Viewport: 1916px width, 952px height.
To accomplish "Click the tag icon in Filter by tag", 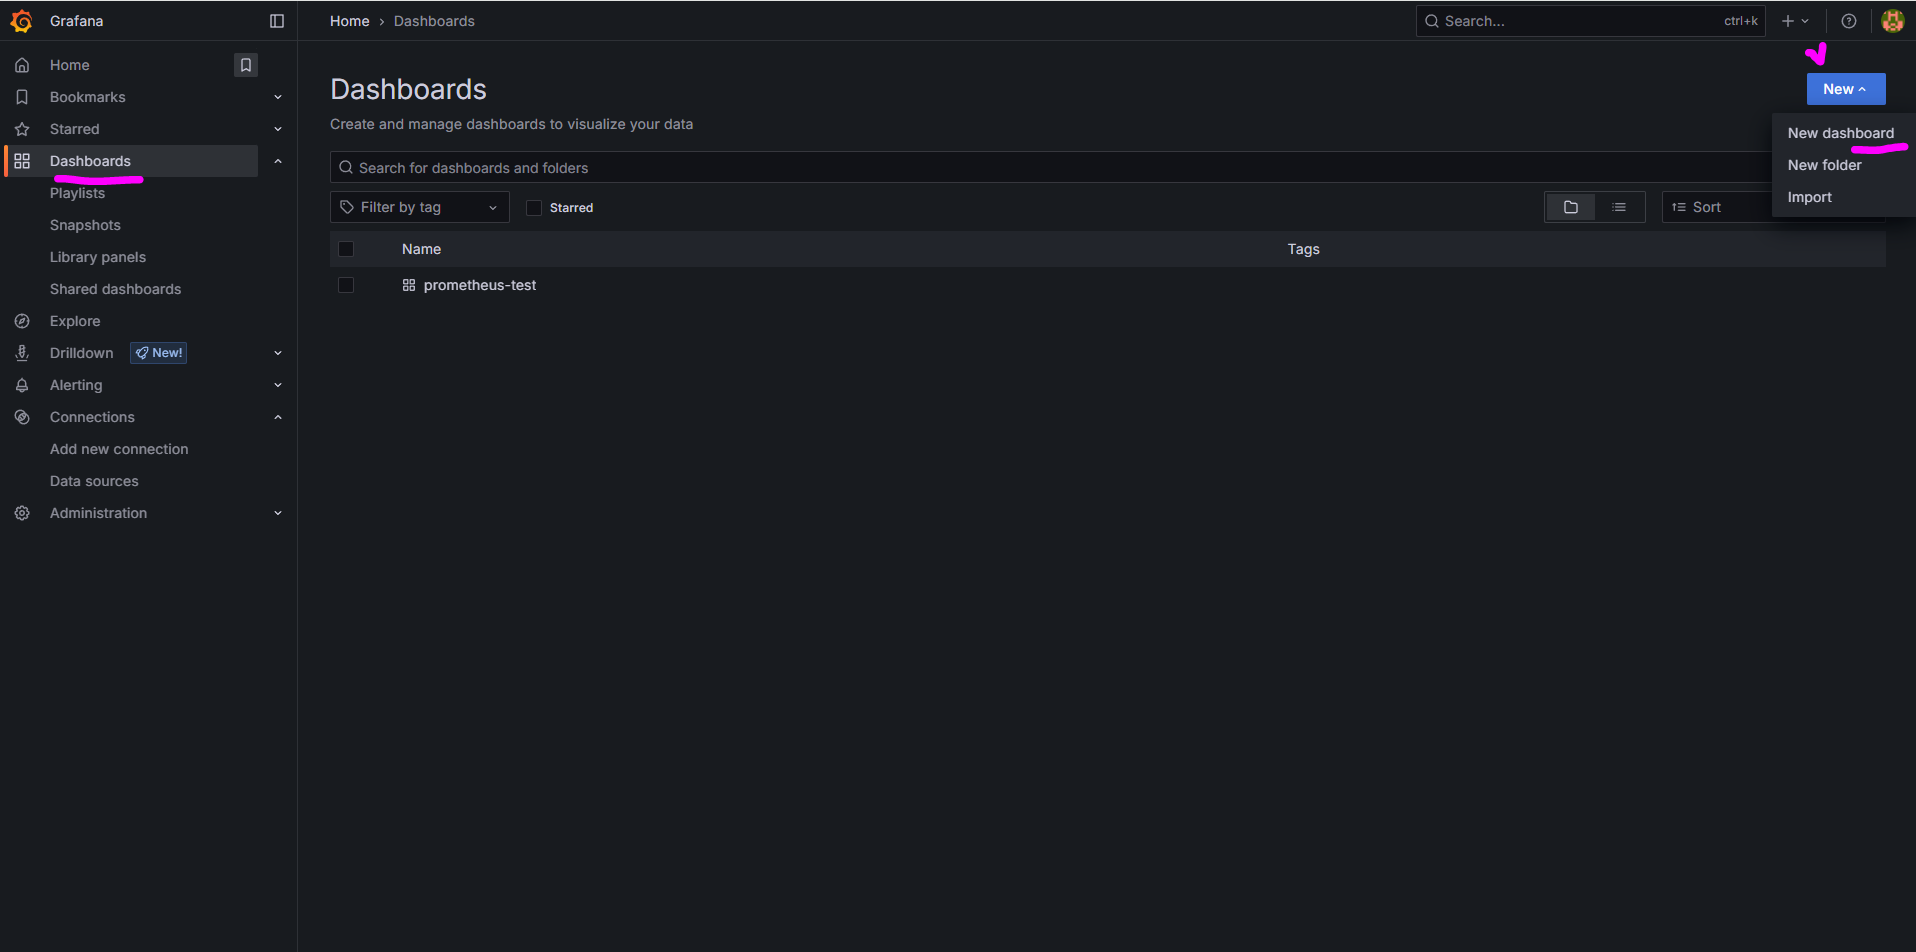I will click(347, 207).
